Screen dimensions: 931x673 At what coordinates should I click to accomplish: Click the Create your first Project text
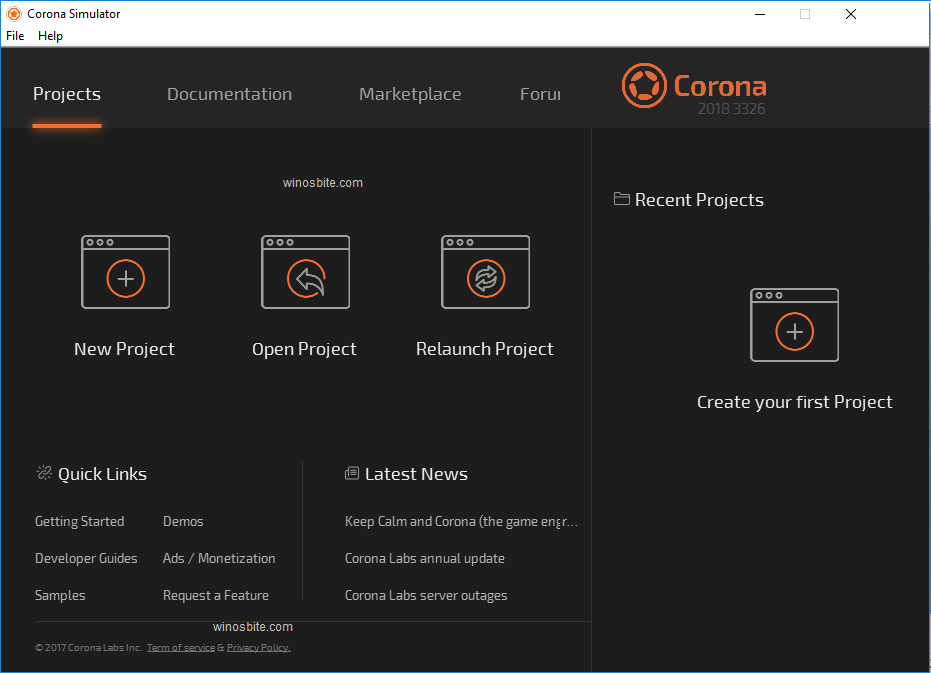pyautogui.click(x=794, y=402)
